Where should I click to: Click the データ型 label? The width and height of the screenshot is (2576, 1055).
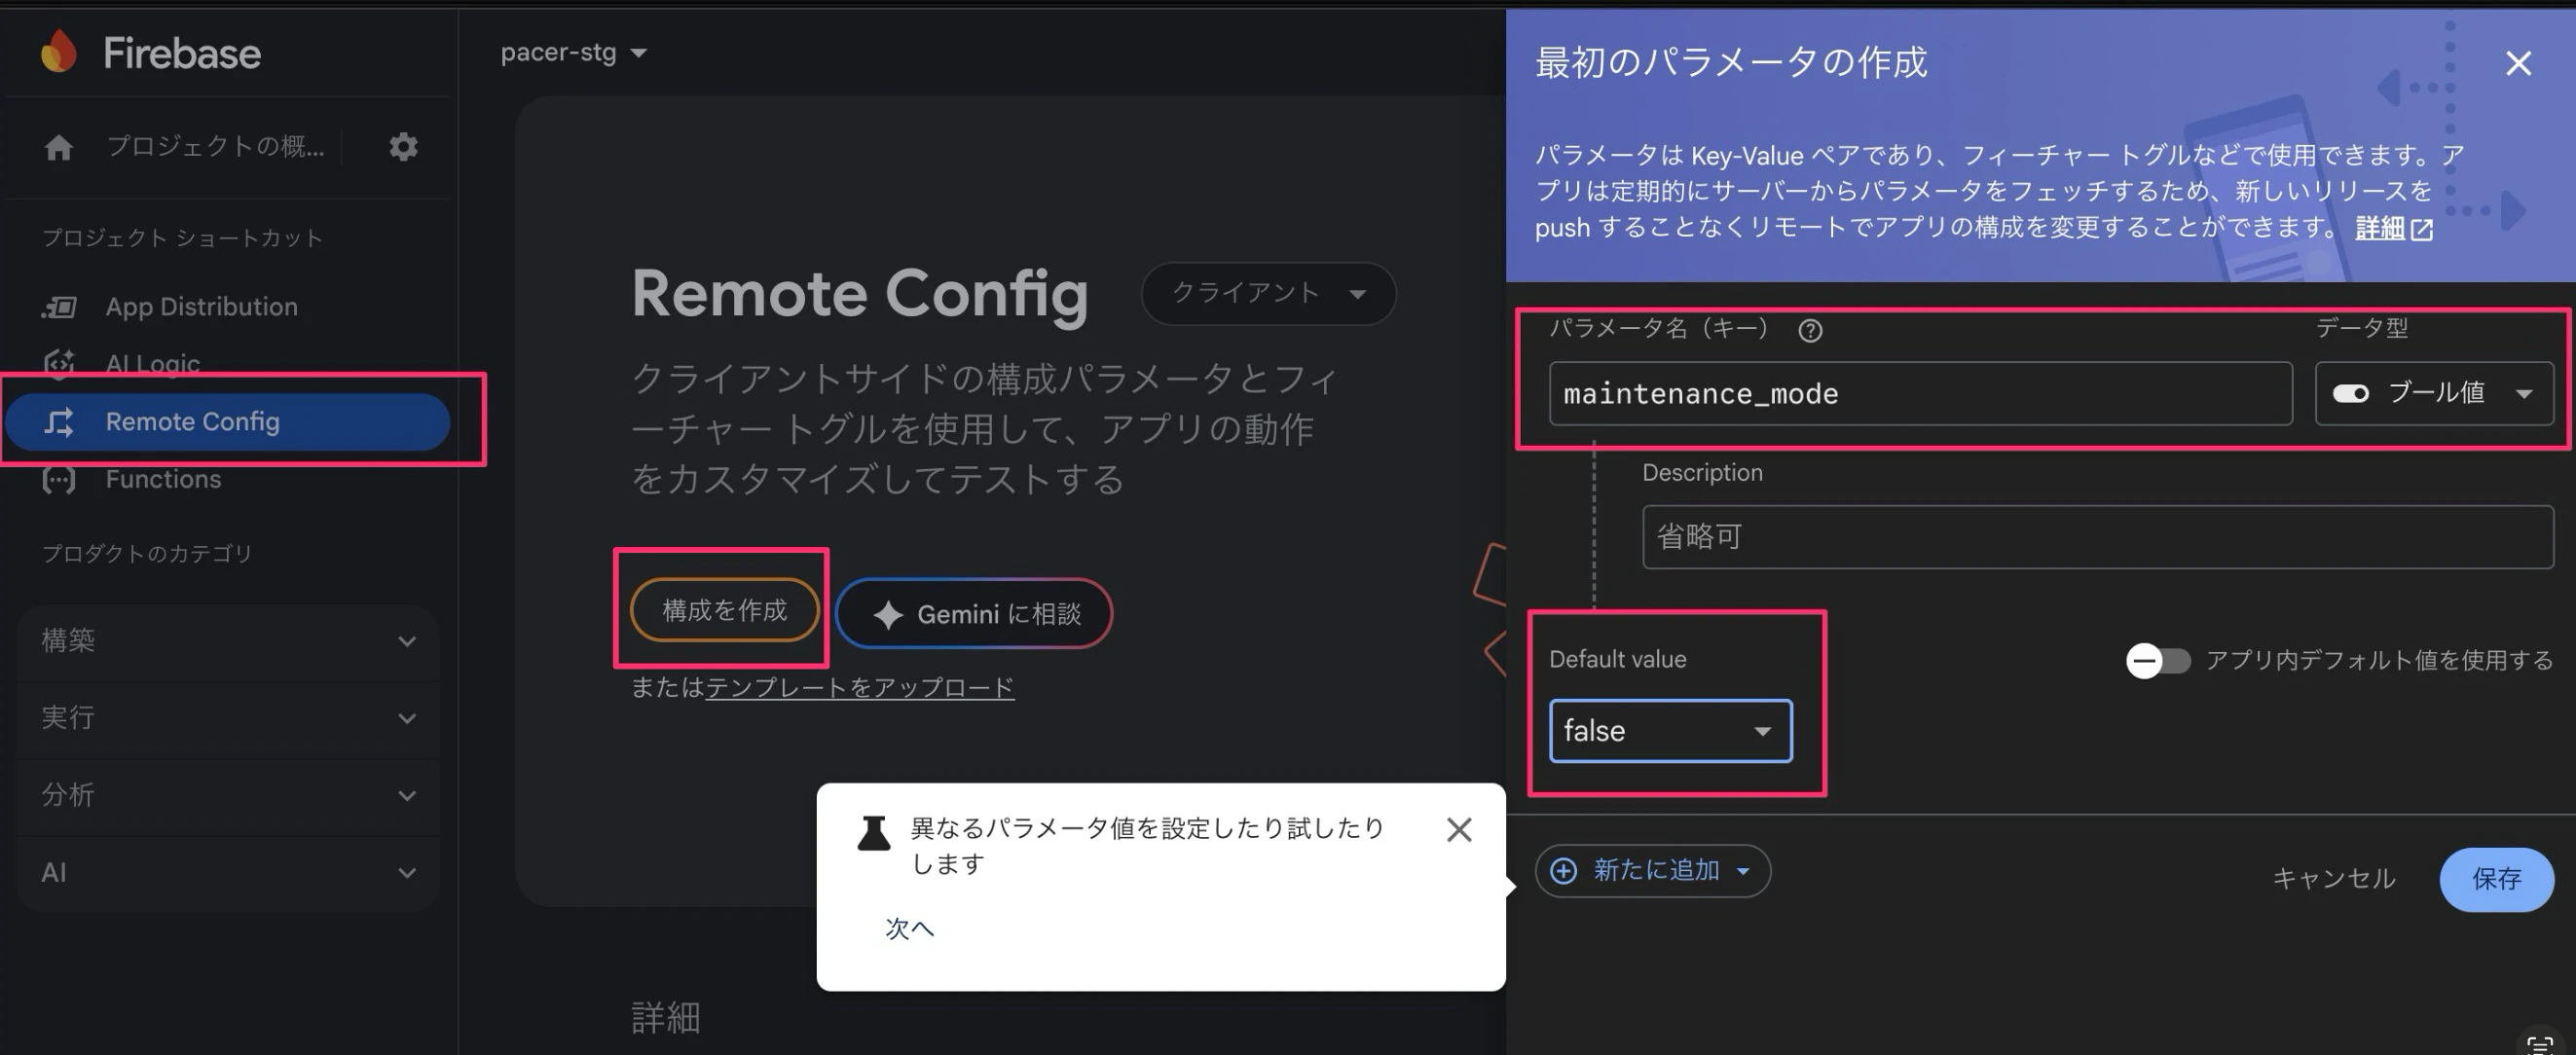click(2362, 328)
